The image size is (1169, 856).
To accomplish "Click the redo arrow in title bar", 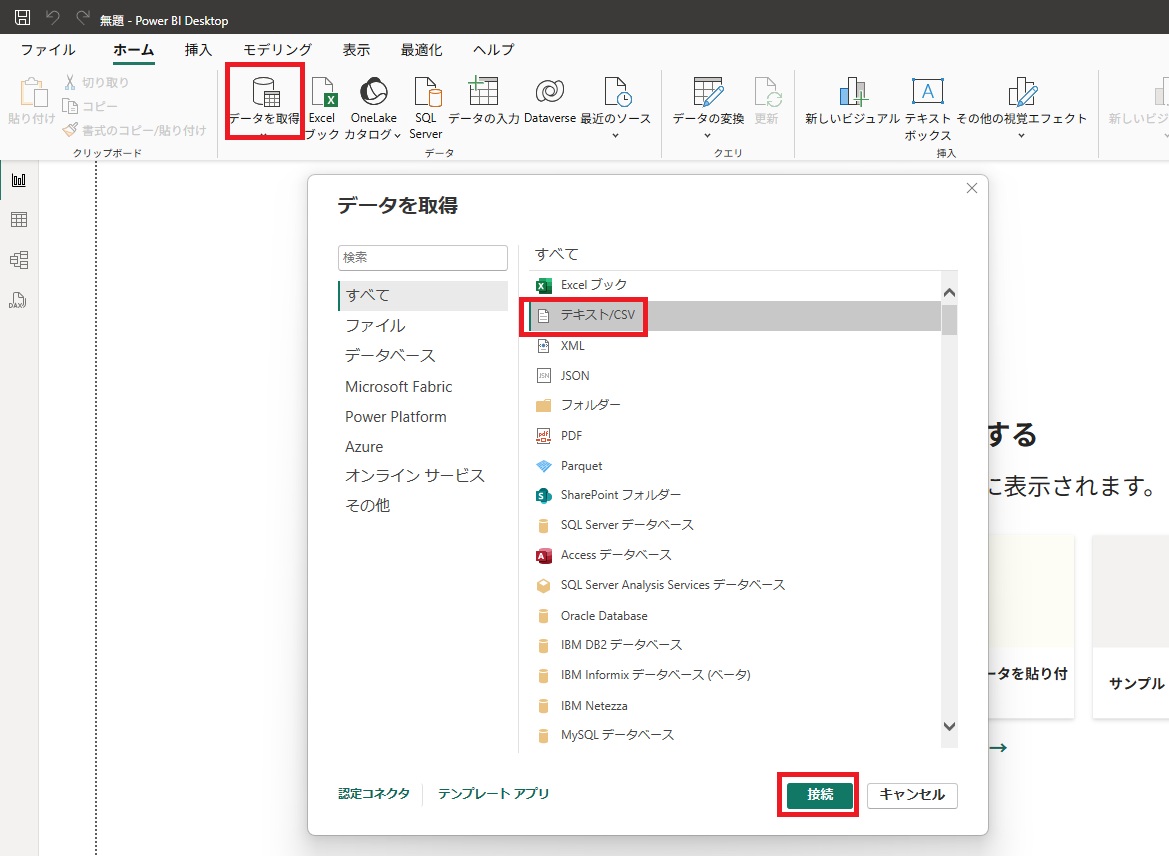I will point(83,17).
